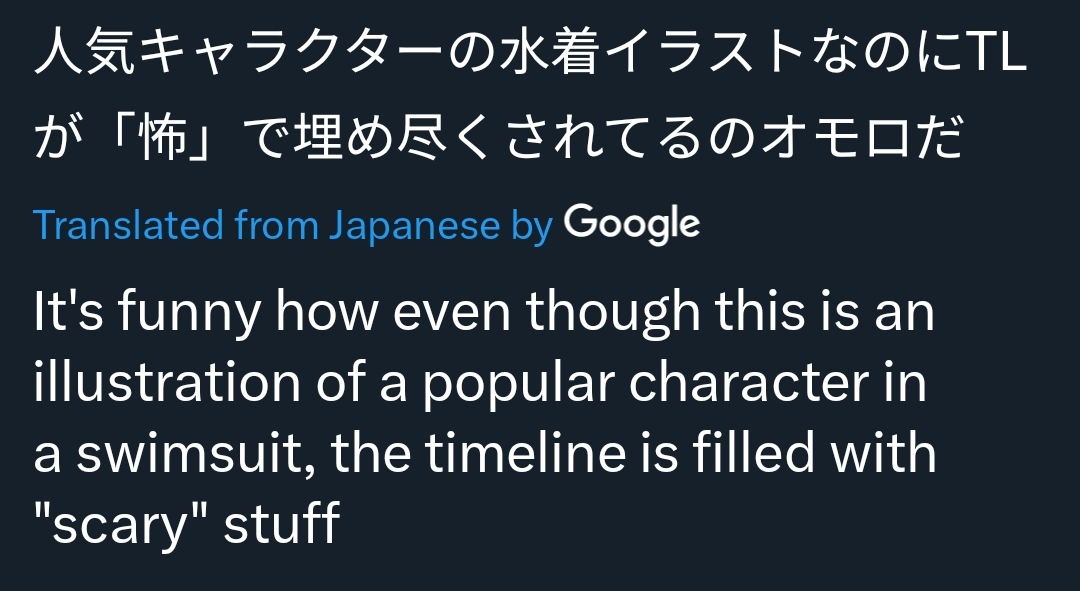Click the 「怖」 quoted character in the tweet
Viewport: 1080px width, 591px height.
point(162,138)
